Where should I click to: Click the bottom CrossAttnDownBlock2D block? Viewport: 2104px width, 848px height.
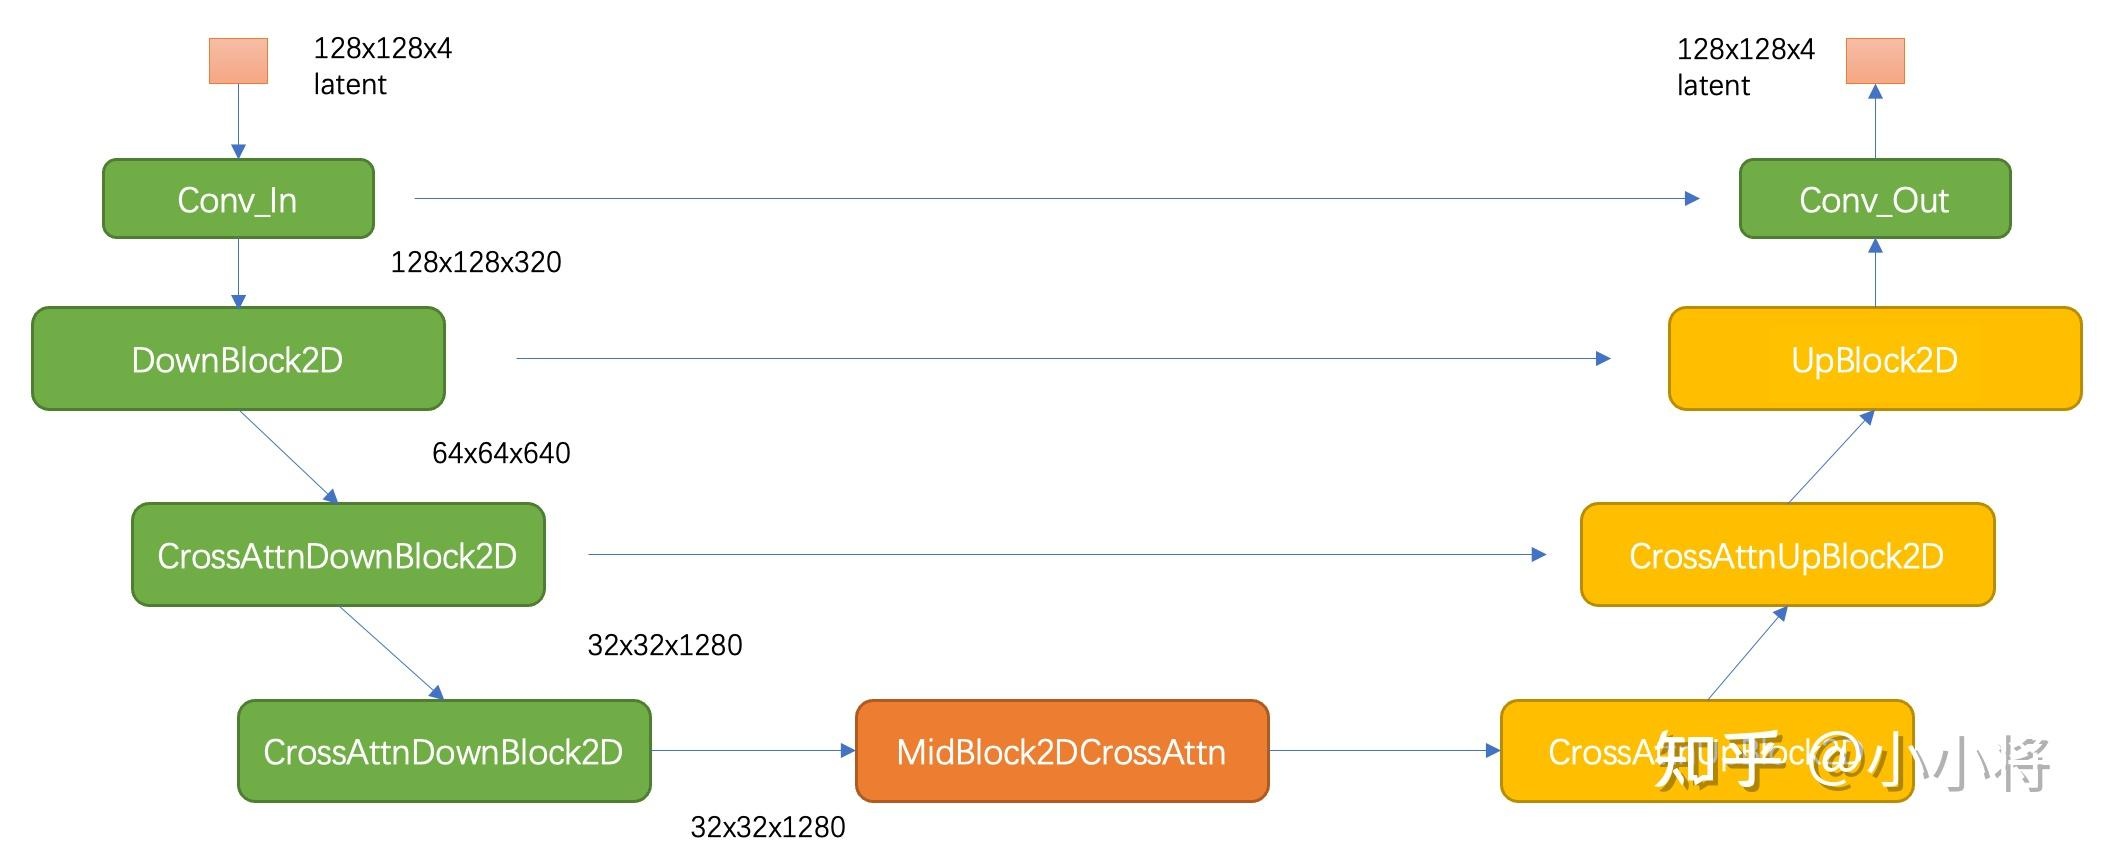pos(444,751)
